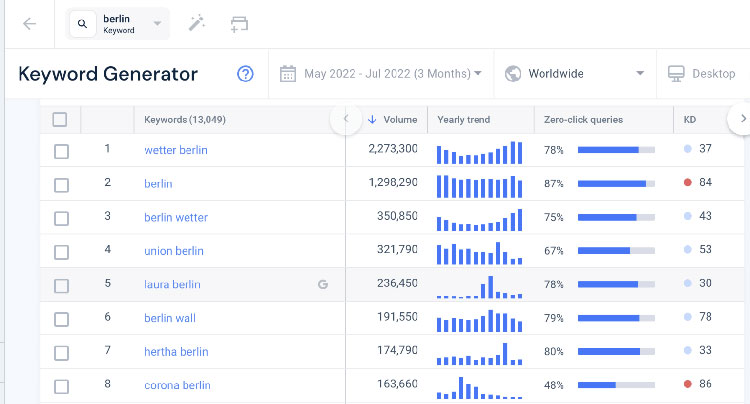Screen dimensions: 750x404
Task: Expand the berlin keyword dropdown arrow
Action: pyautogui.click(x=157, y=23)
